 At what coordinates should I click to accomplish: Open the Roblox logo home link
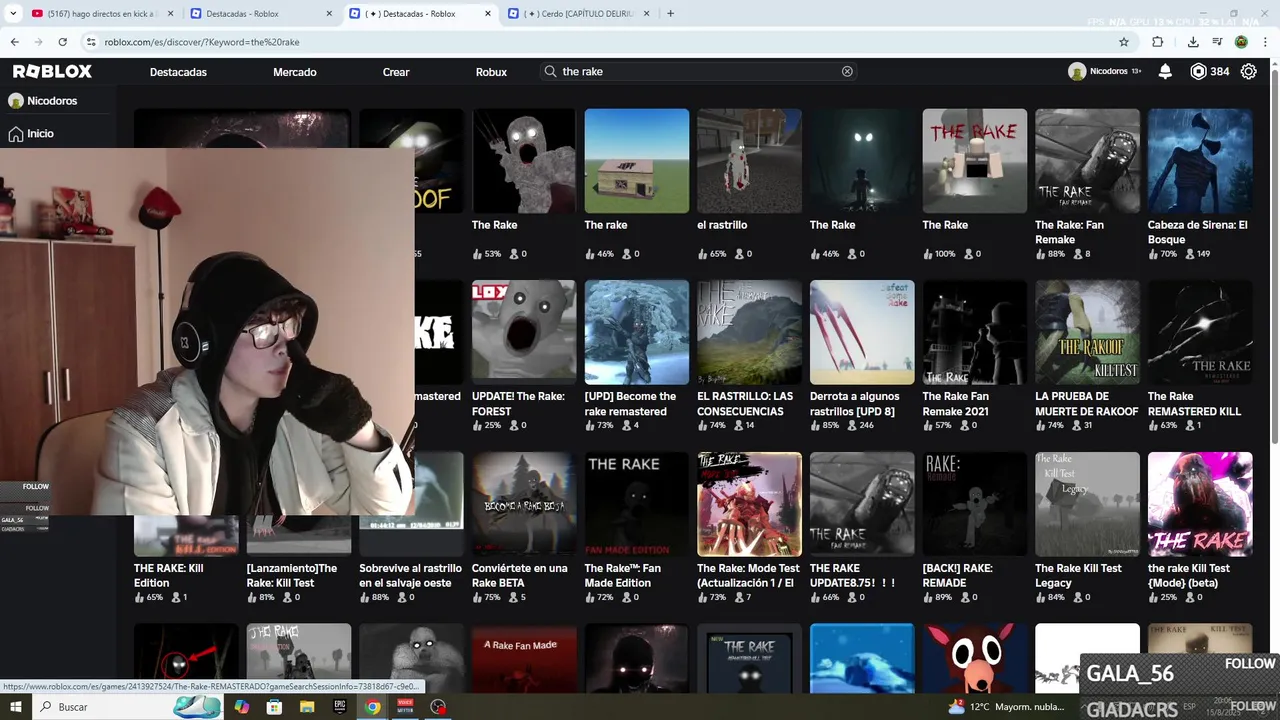[x=52, y=71]
